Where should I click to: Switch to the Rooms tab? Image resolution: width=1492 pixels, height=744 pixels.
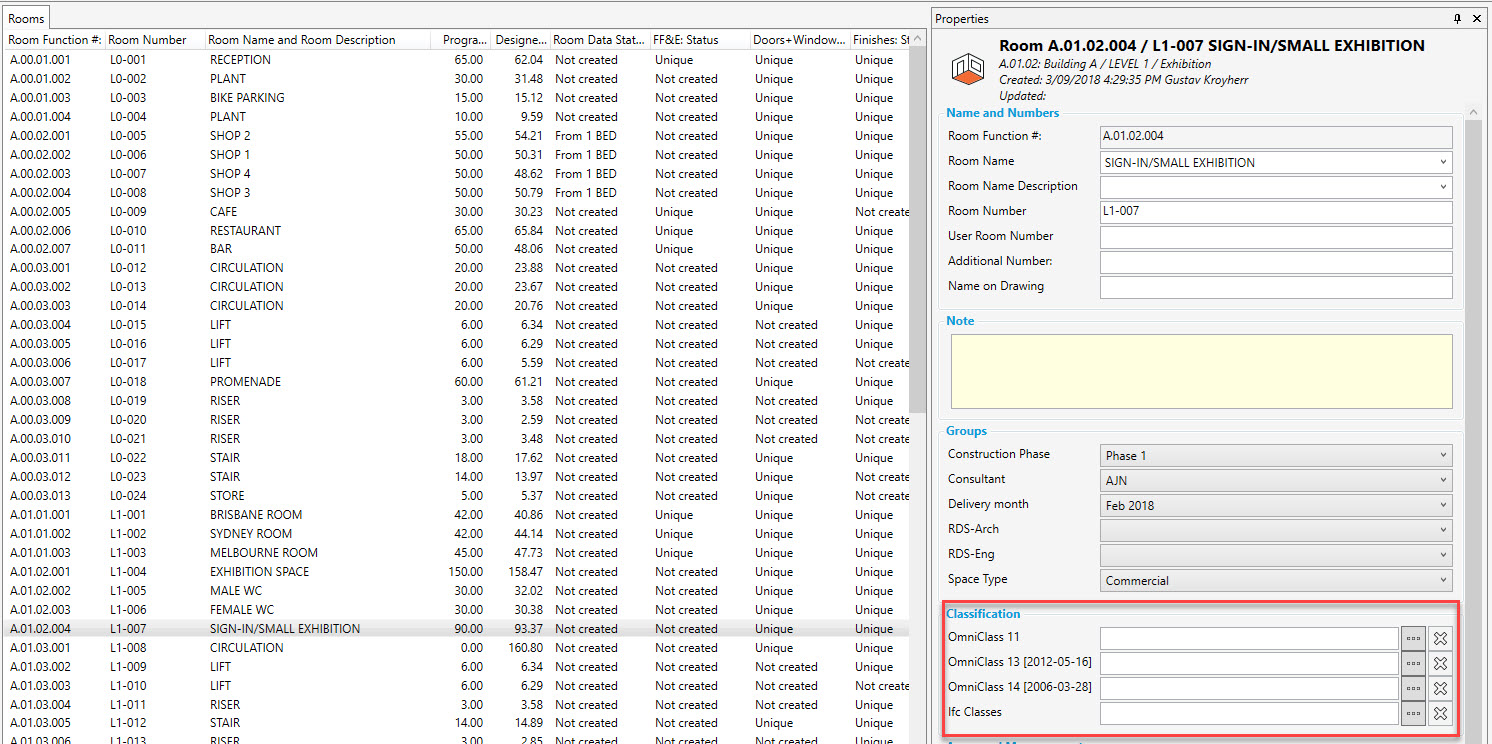tap(26, 18)
